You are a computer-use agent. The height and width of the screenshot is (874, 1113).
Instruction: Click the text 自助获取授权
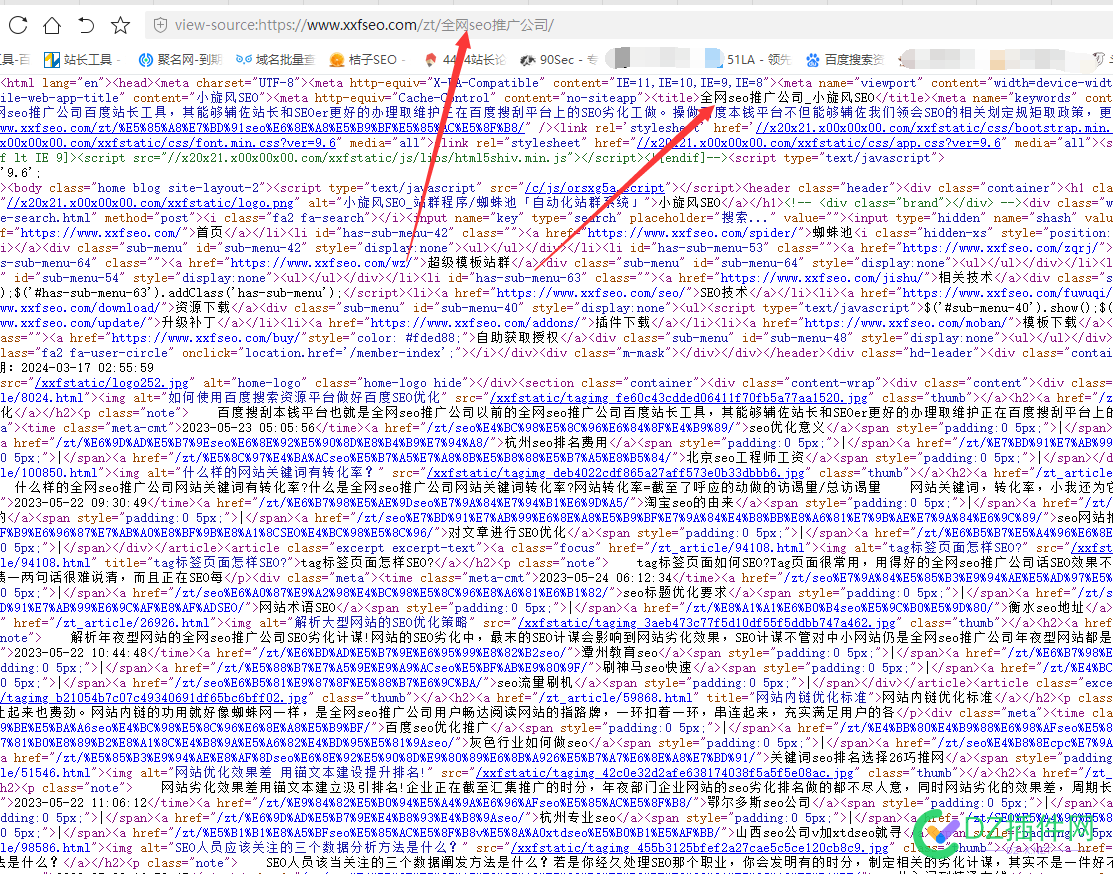pyautogui.click(x=518, y=338)
